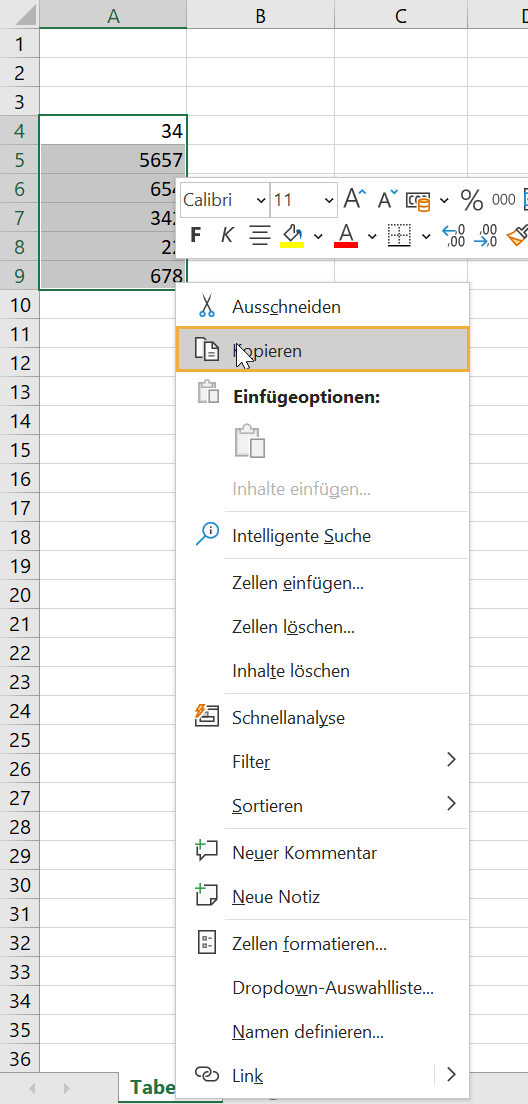Open borders dropdown arrow
The height and width of the screenshot is (1104, 528).
tap(426, 236)
